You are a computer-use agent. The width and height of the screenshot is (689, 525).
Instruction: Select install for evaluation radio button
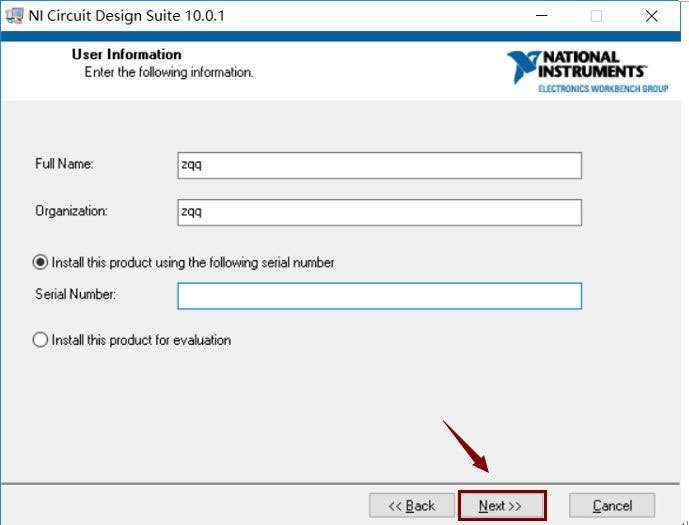40,340
